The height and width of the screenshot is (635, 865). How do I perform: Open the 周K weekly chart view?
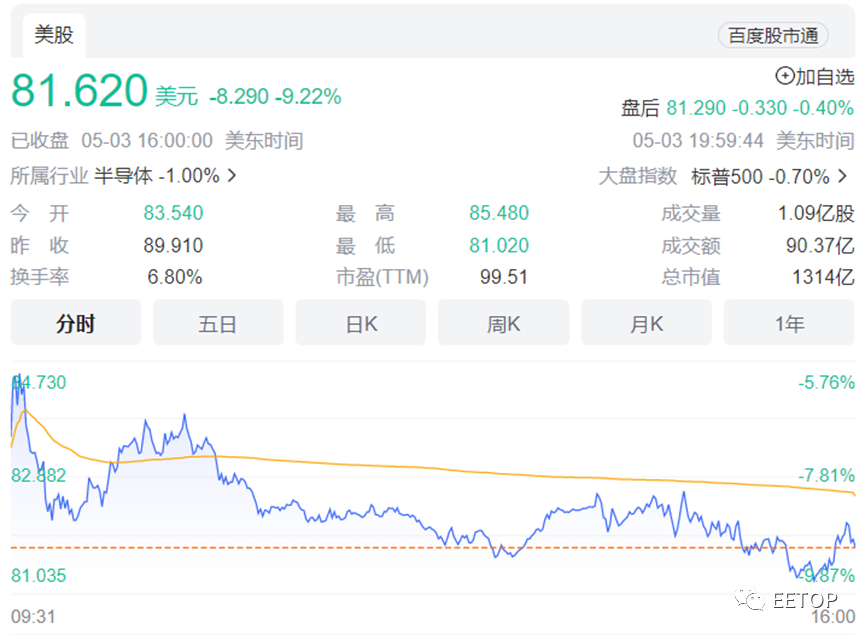[x=503, y=322]
